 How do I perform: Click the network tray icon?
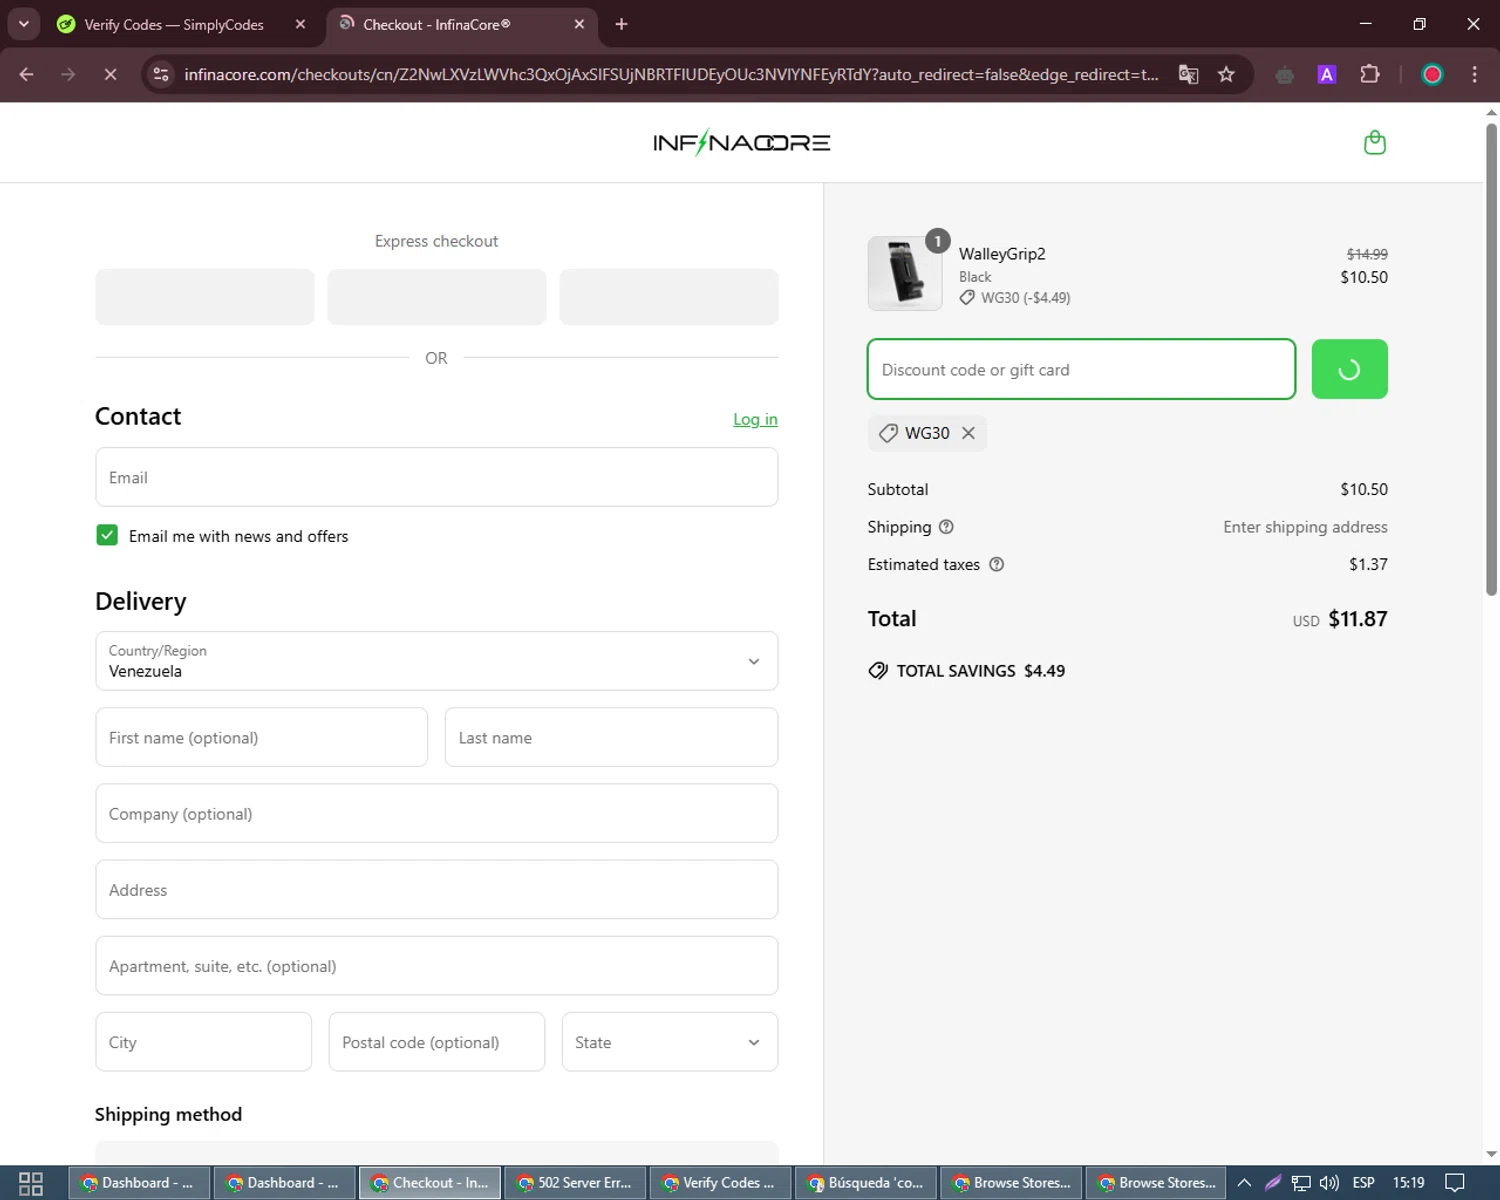pos(1301,1183)
